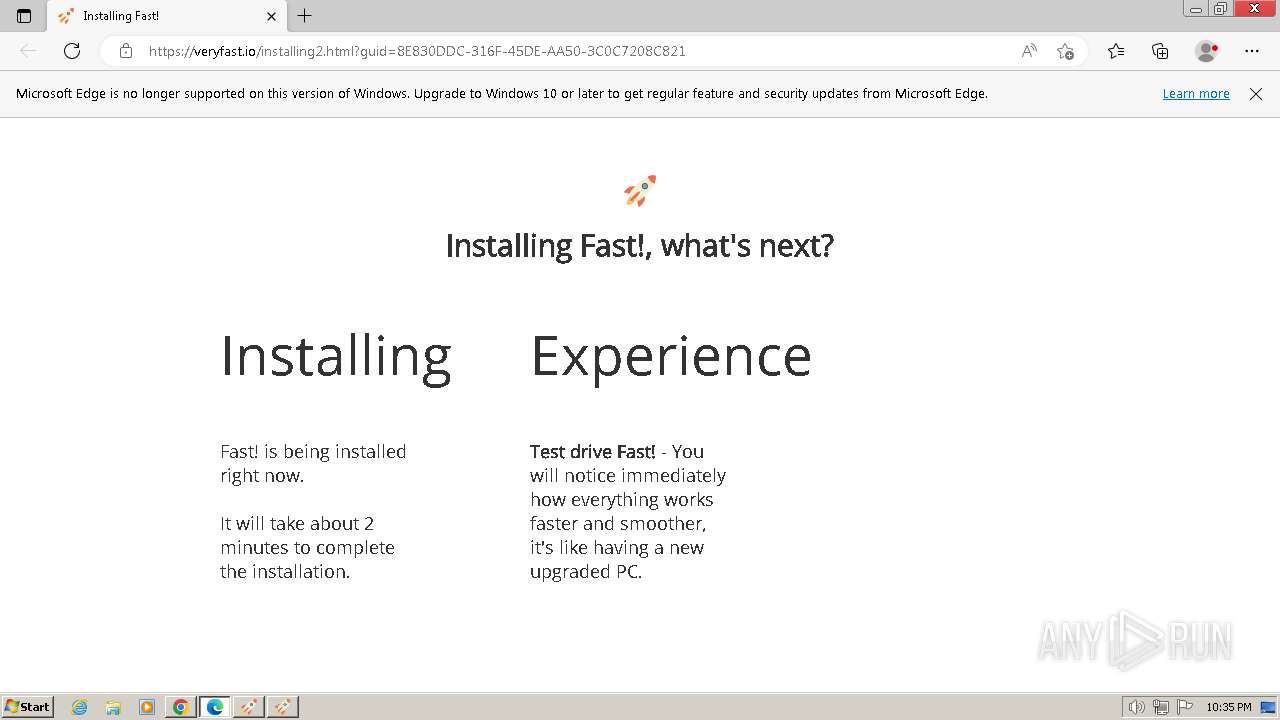Open the profile avatar icon
Image resolution: width=1280 pixels, height=720 pixels.
(x=1206, y=51)
